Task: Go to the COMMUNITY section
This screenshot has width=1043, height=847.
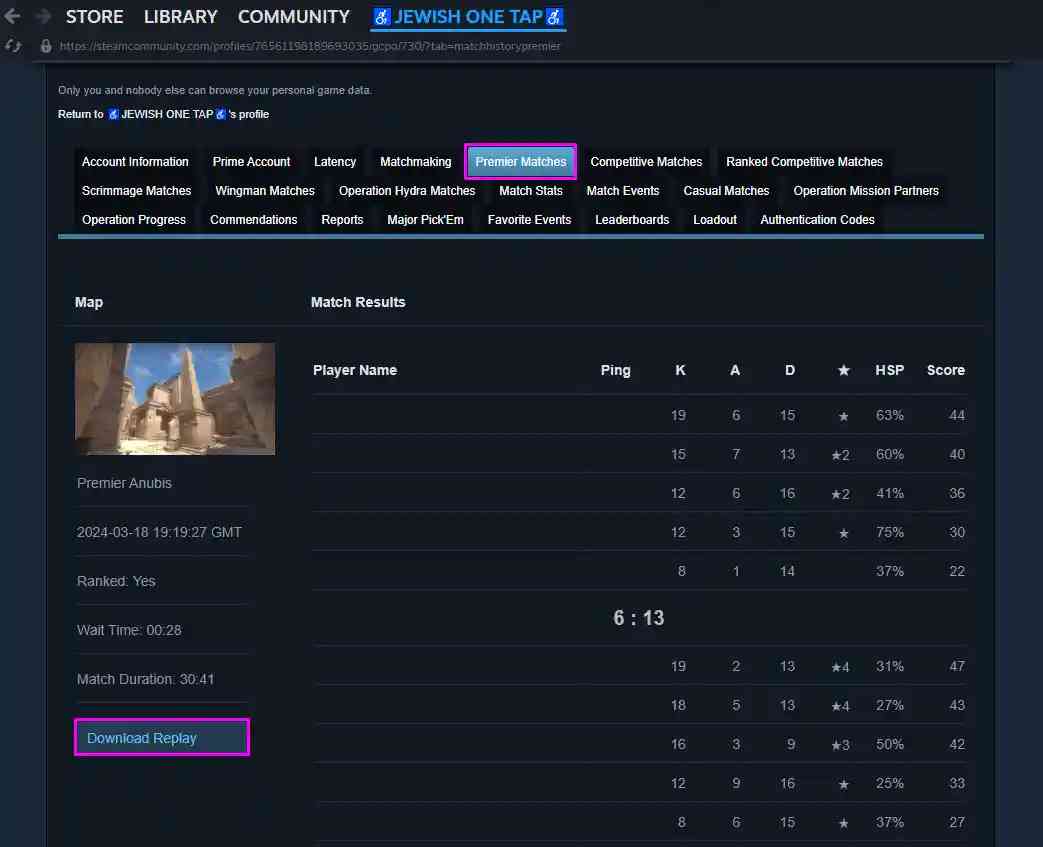Action: (x=293, y=17)
